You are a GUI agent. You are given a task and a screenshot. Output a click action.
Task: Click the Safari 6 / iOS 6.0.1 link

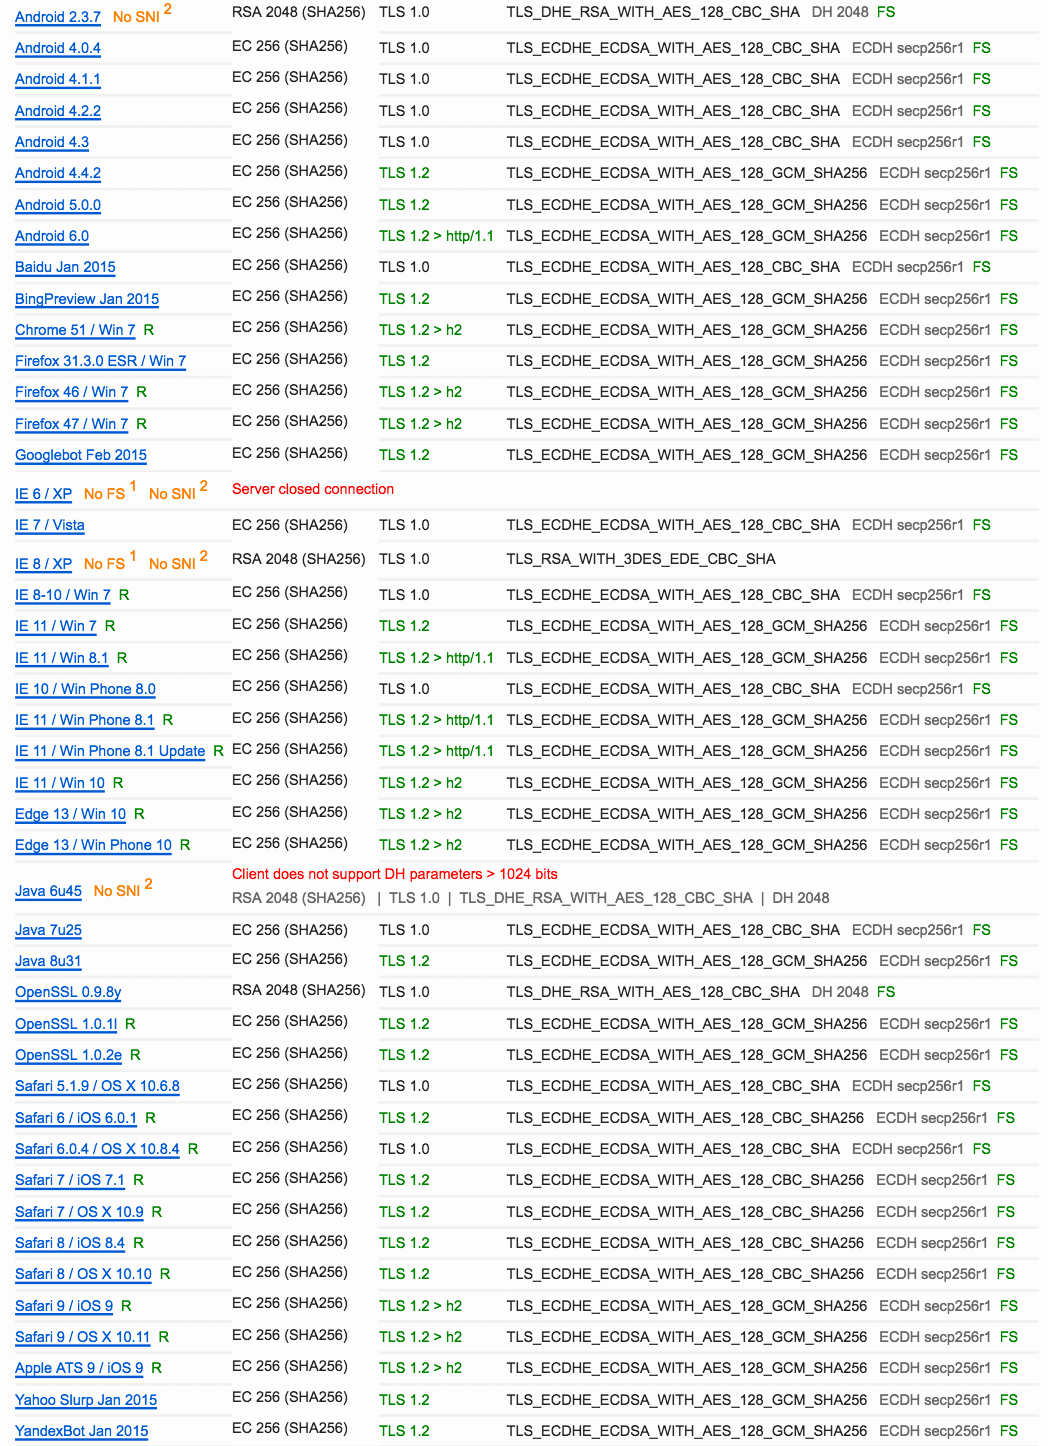pos(76,1118)
